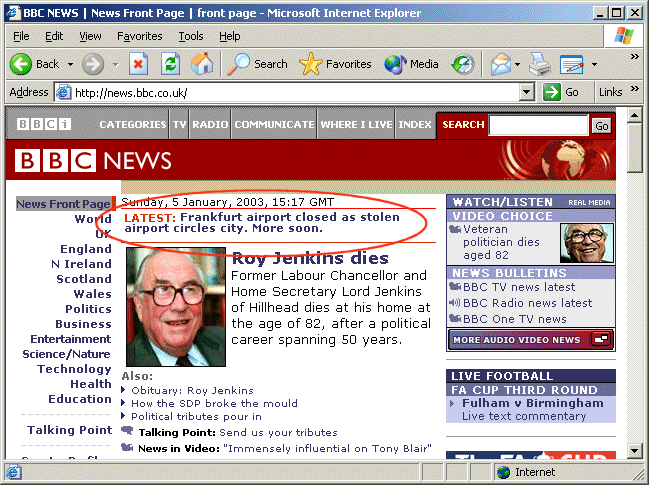Open the View menu

(x=90, y=36)
